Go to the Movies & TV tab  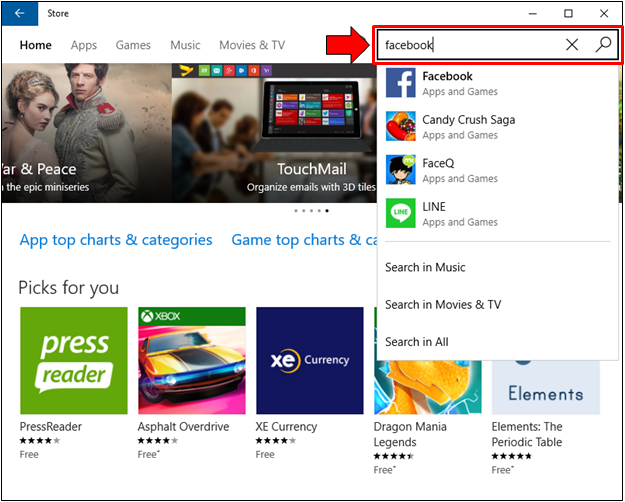point(252,45)
